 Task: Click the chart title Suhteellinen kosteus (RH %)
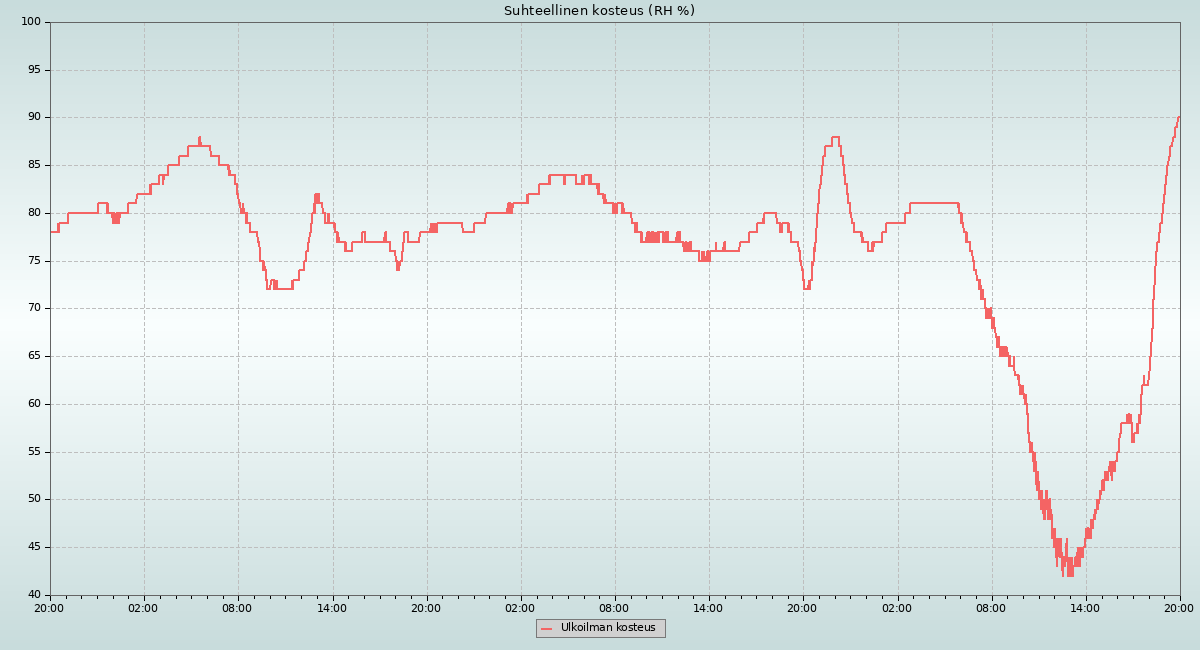(x=599, y=11)
